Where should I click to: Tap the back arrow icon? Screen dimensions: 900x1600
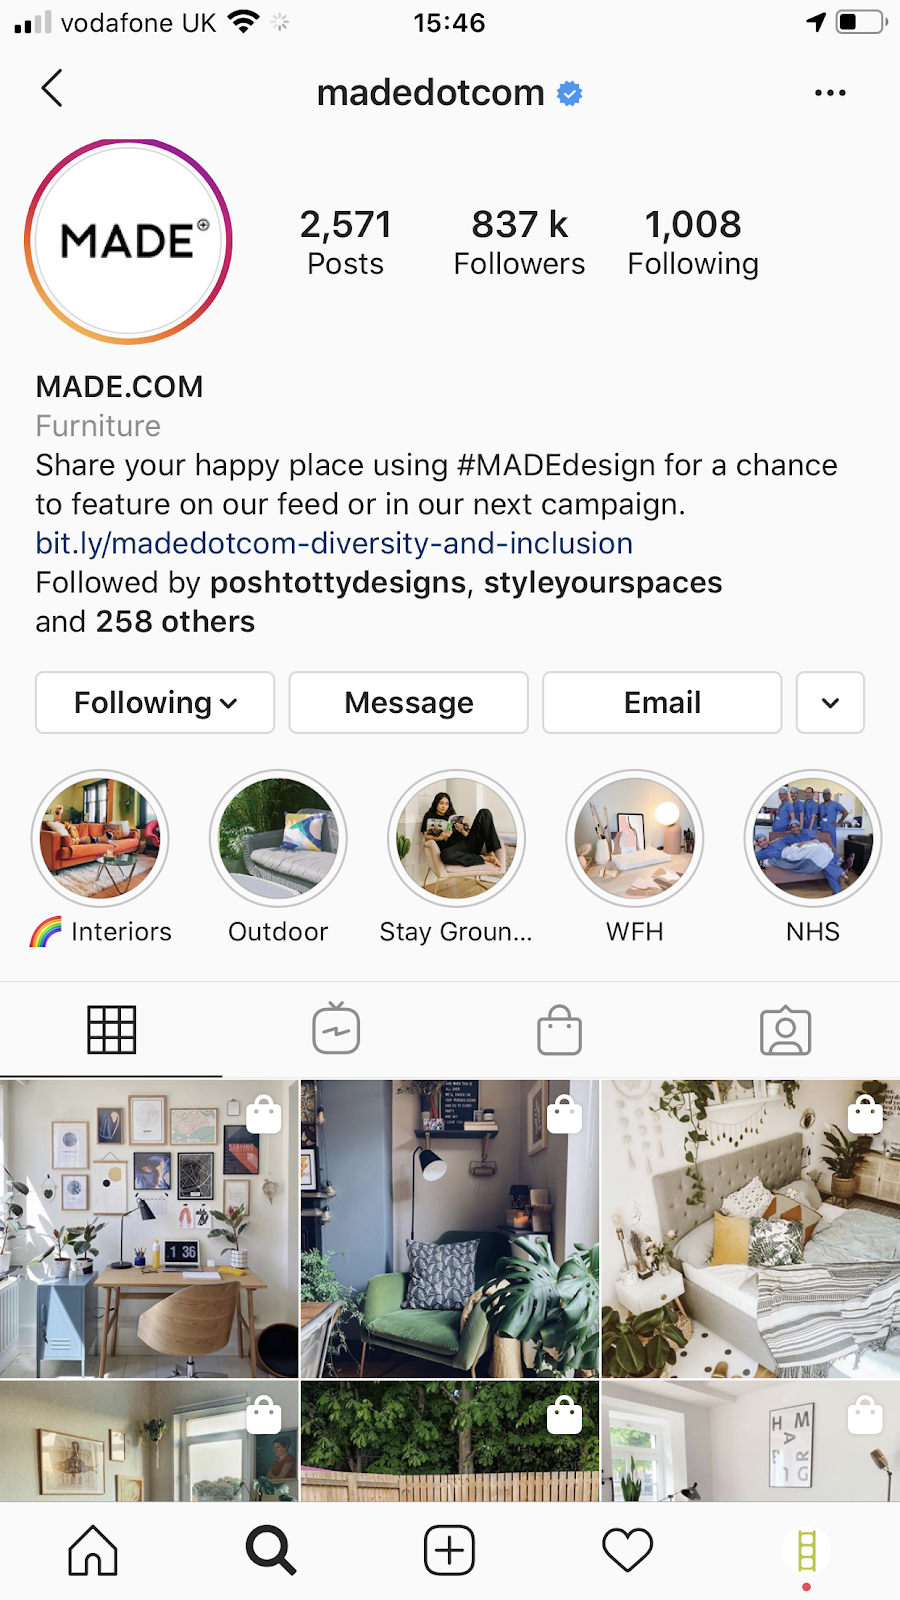point(52,88)
